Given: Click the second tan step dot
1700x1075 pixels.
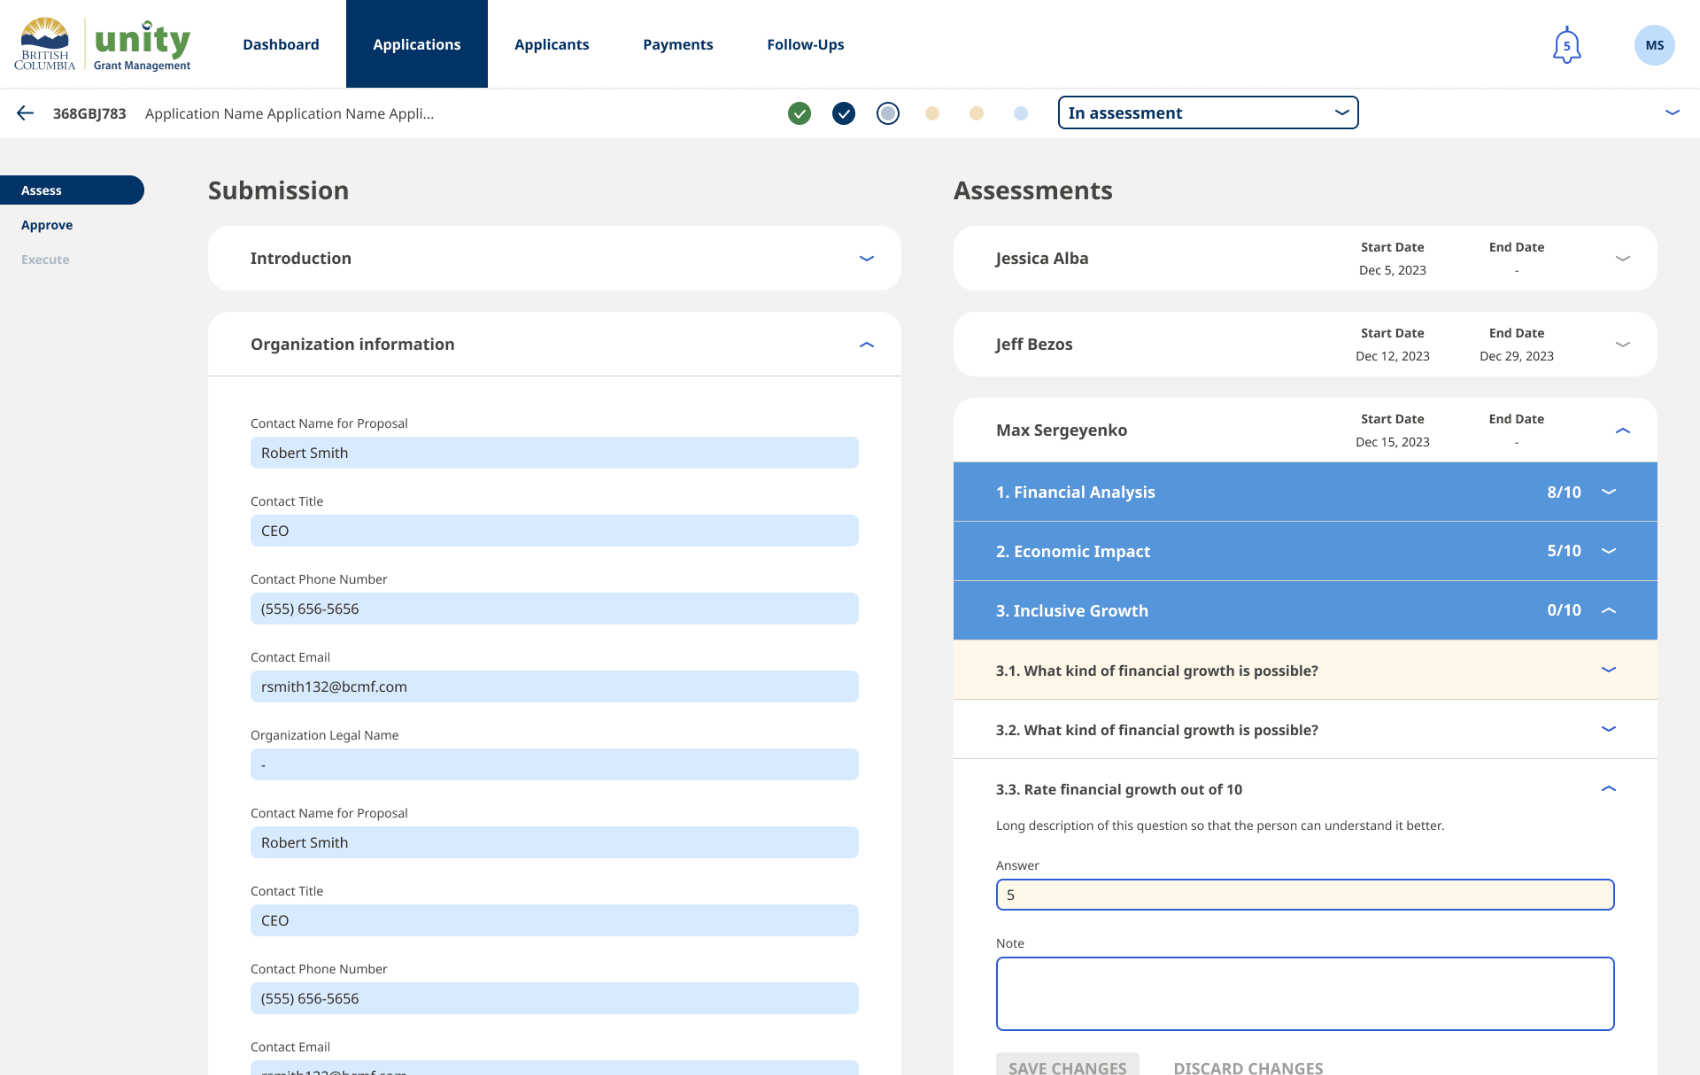Looking at the screenshot, I should [x=976, y=113].
